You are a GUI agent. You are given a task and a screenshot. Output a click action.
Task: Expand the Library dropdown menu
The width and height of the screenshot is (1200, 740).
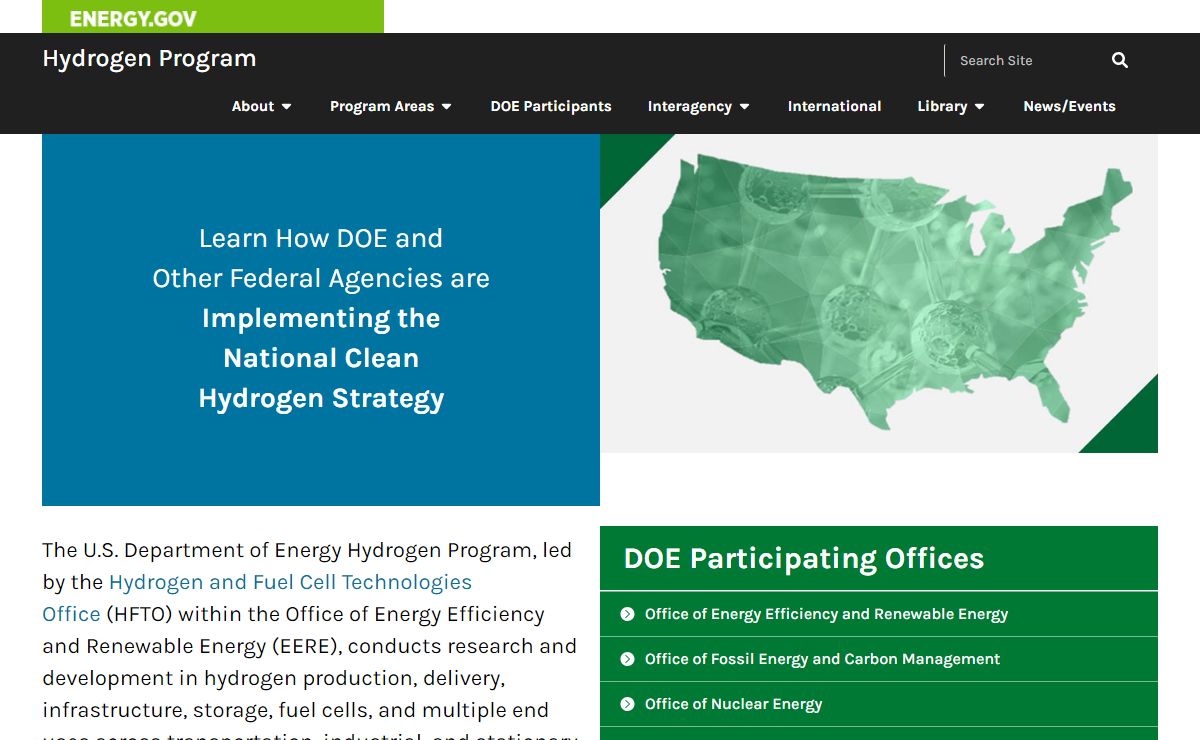950,106
